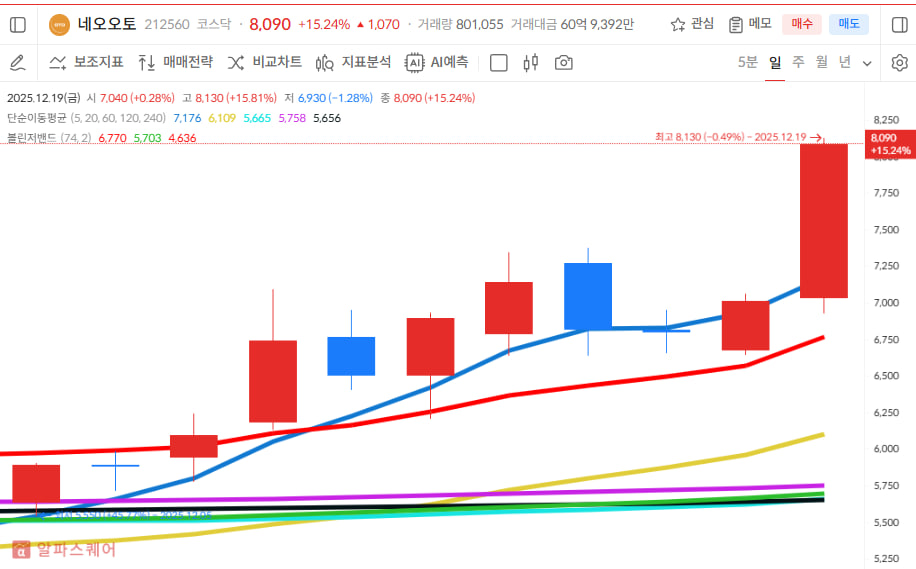Select the 월 monthly period tab
916x569 pixels.
click(x=821, y=62)
